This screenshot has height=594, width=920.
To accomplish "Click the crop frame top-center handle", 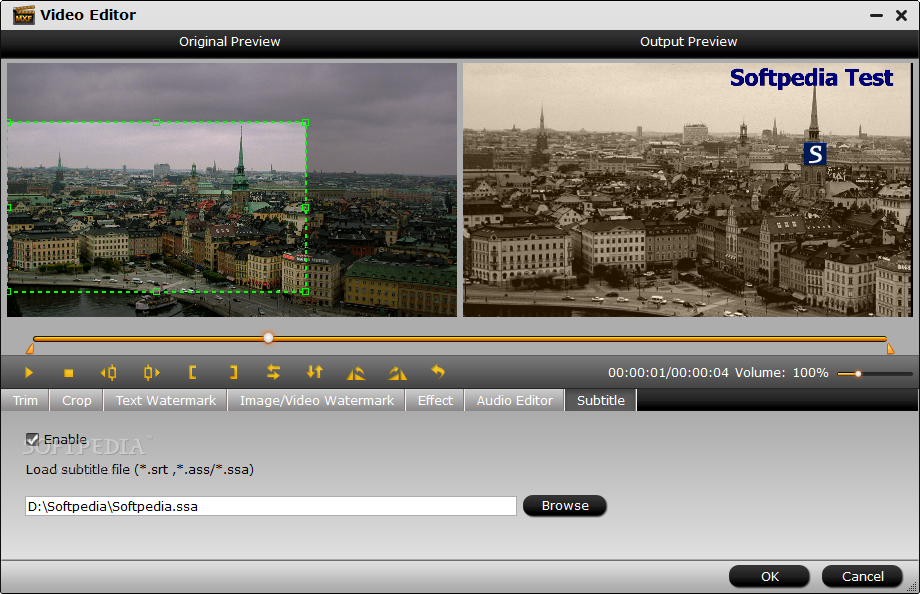I will (157, 123).
